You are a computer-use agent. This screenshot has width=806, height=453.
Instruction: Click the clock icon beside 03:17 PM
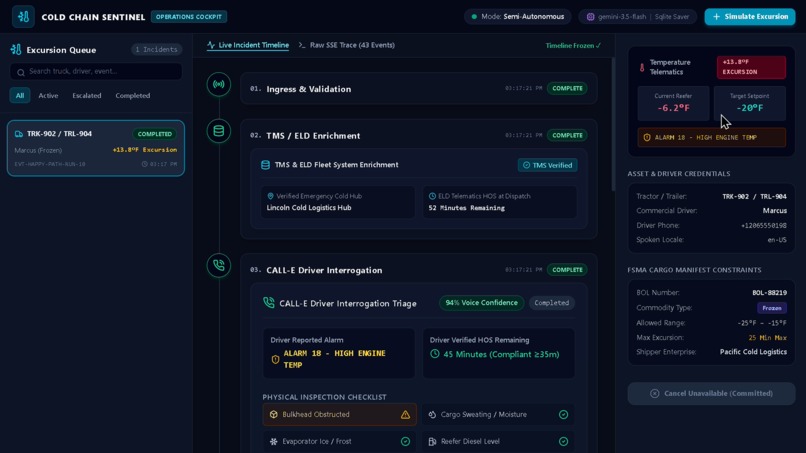[x=144, y=164]
